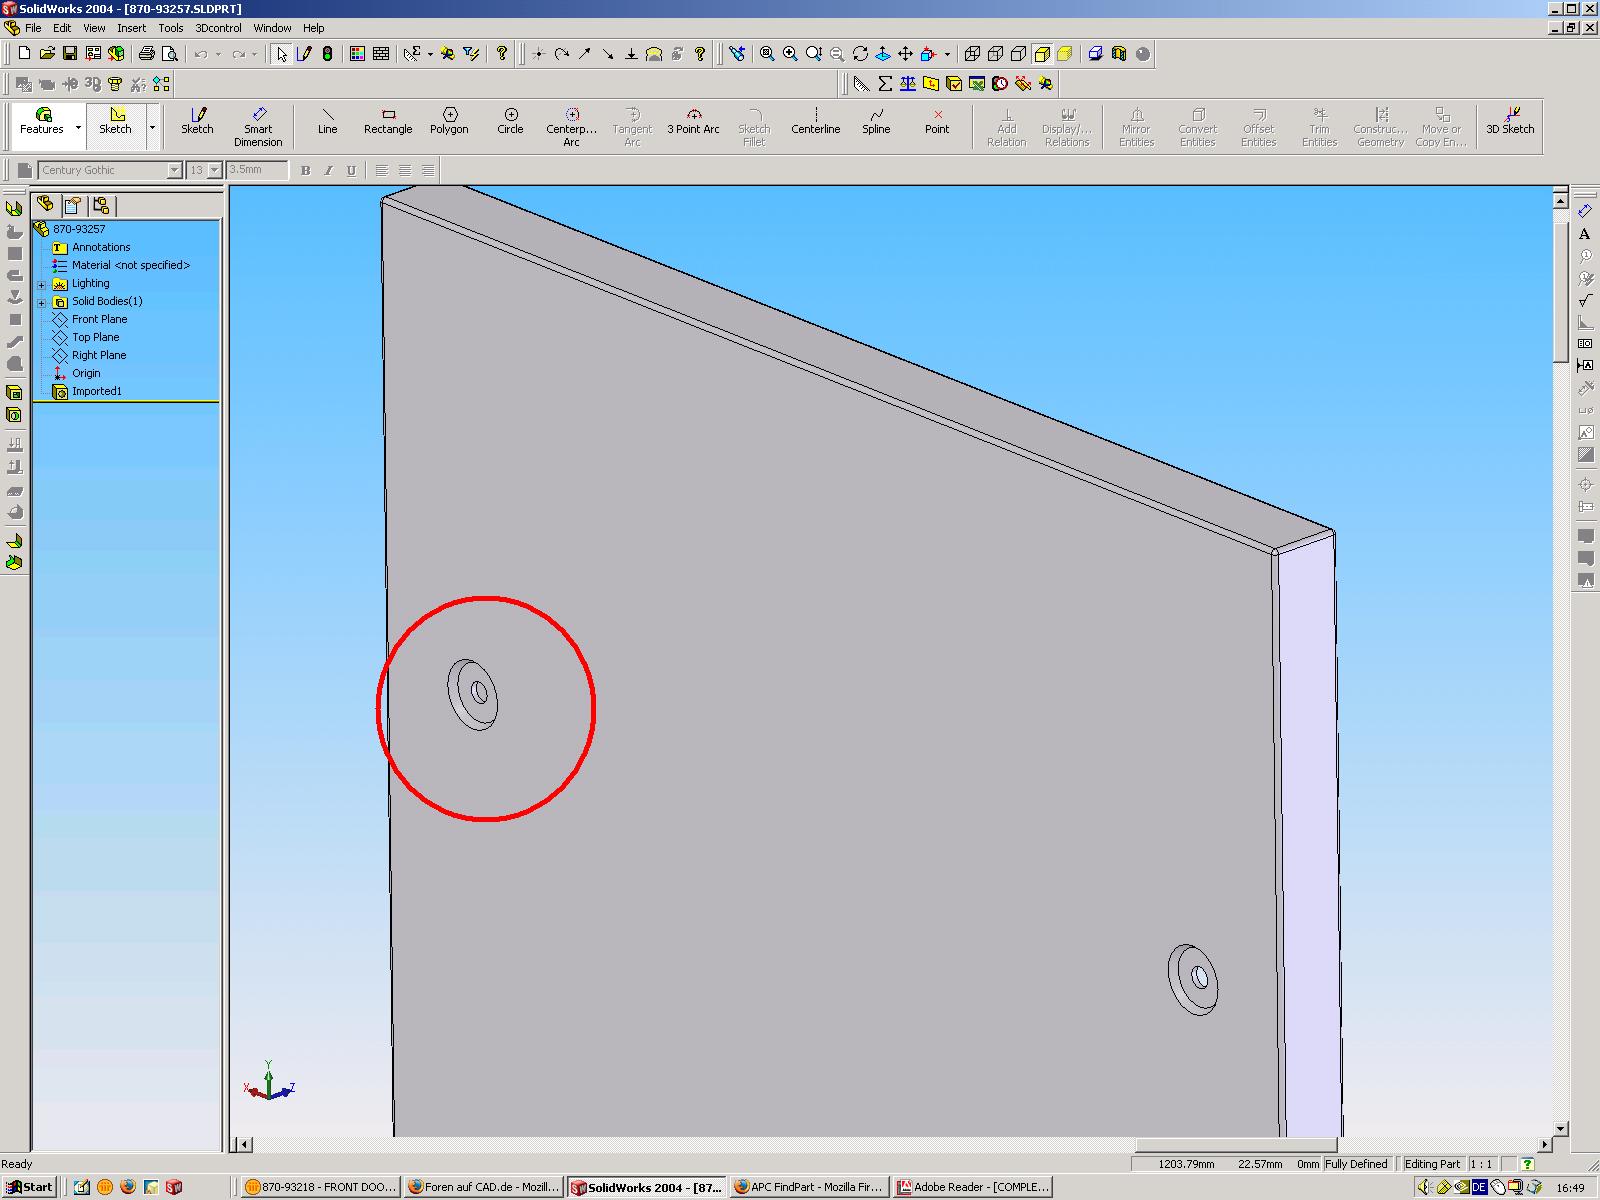Choose the Polygon sketch tool
This screenshot has width=1600, height=1200.
[449, 122]
